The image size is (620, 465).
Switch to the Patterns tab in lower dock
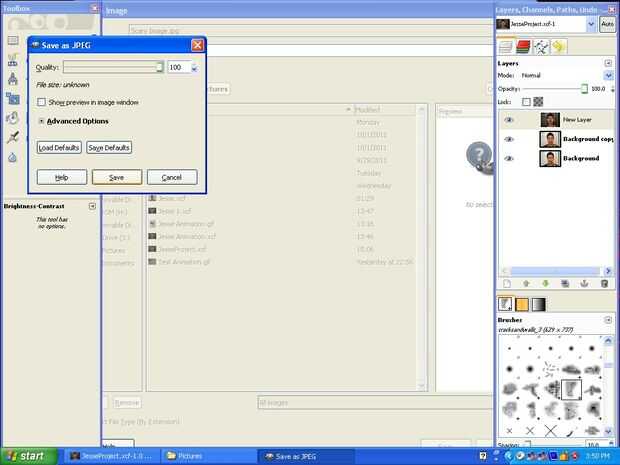[x=522, y=304]
